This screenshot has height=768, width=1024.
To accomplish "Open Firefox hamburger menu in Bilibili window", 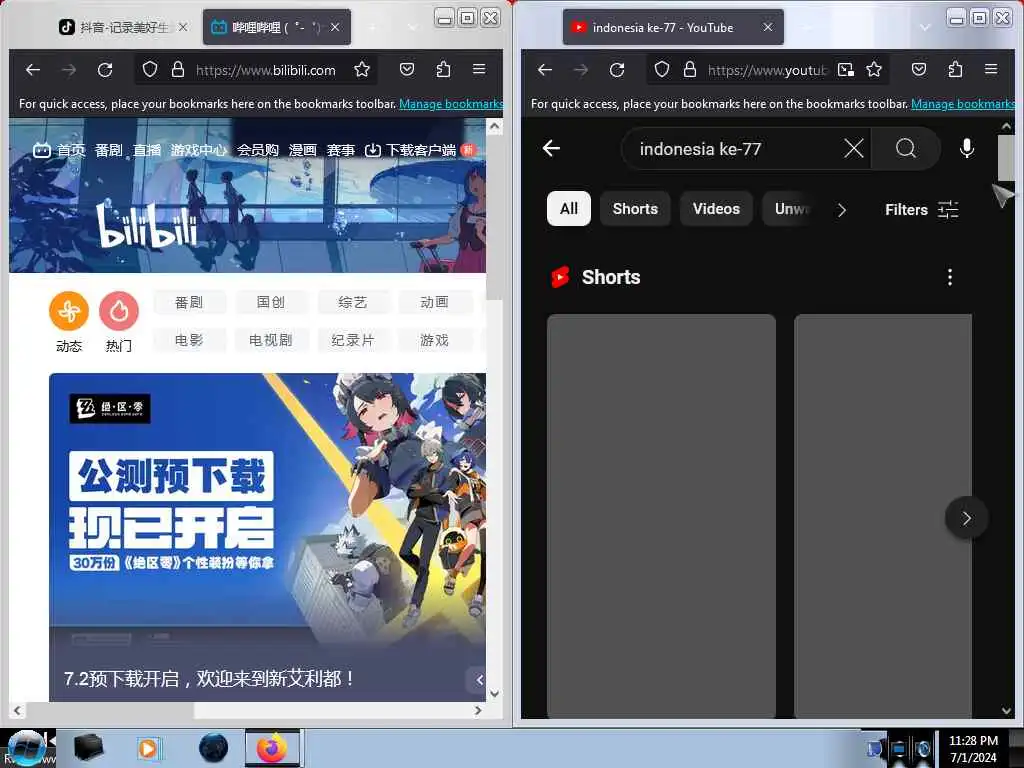I will [479, 69].
